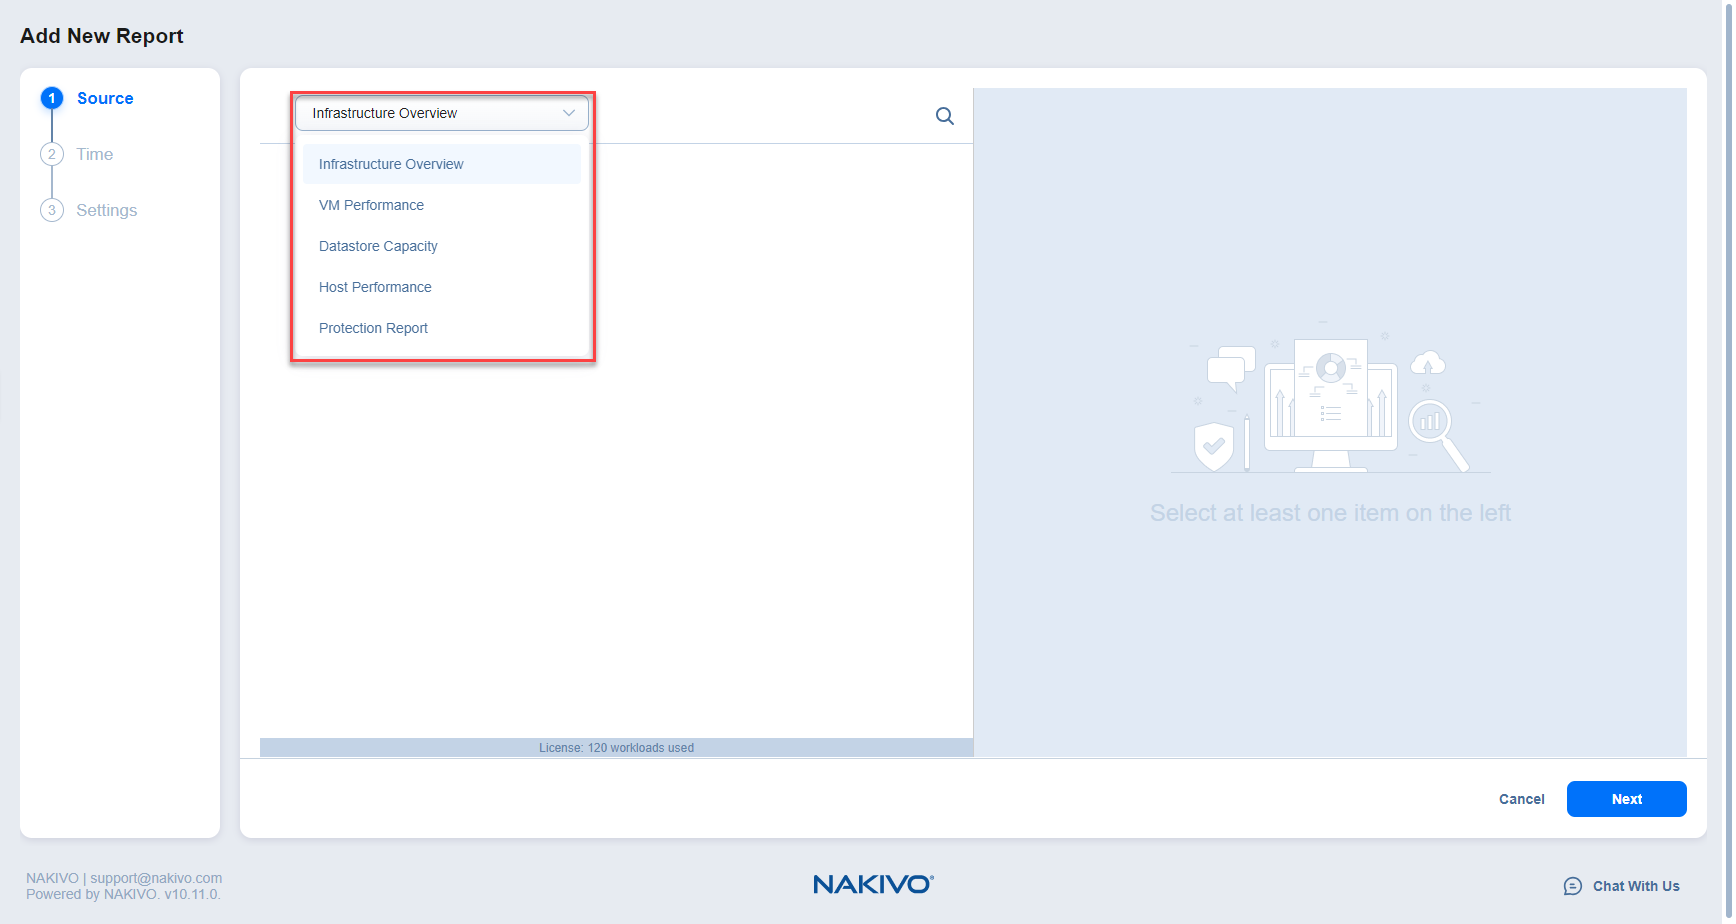The width and height of the screenshot is (1736, 924).
Task: Click the License workloads used bar
Action: (616, 747)
